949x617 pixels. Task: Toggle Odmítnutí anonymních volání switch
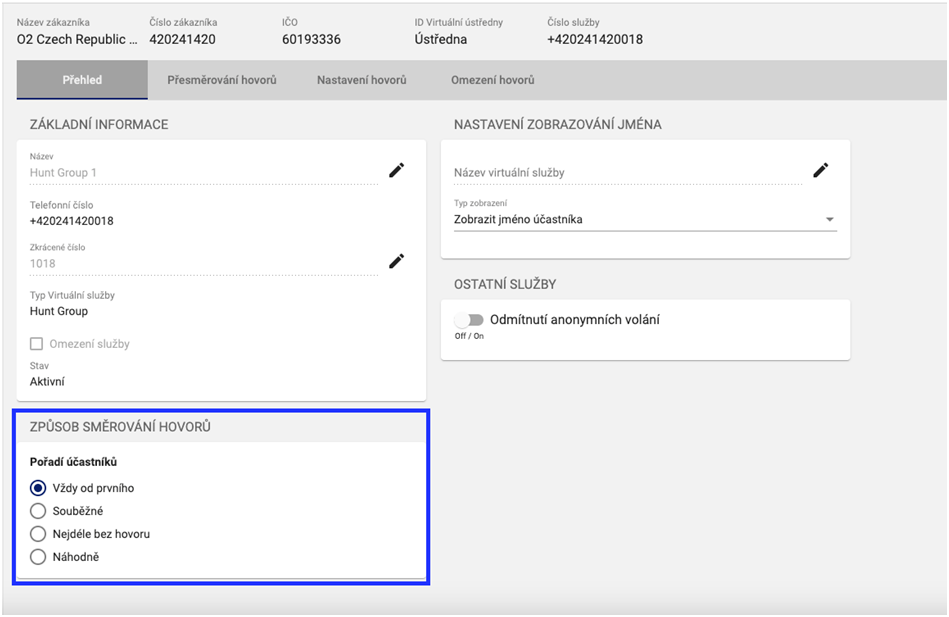[x=468, y=320]
